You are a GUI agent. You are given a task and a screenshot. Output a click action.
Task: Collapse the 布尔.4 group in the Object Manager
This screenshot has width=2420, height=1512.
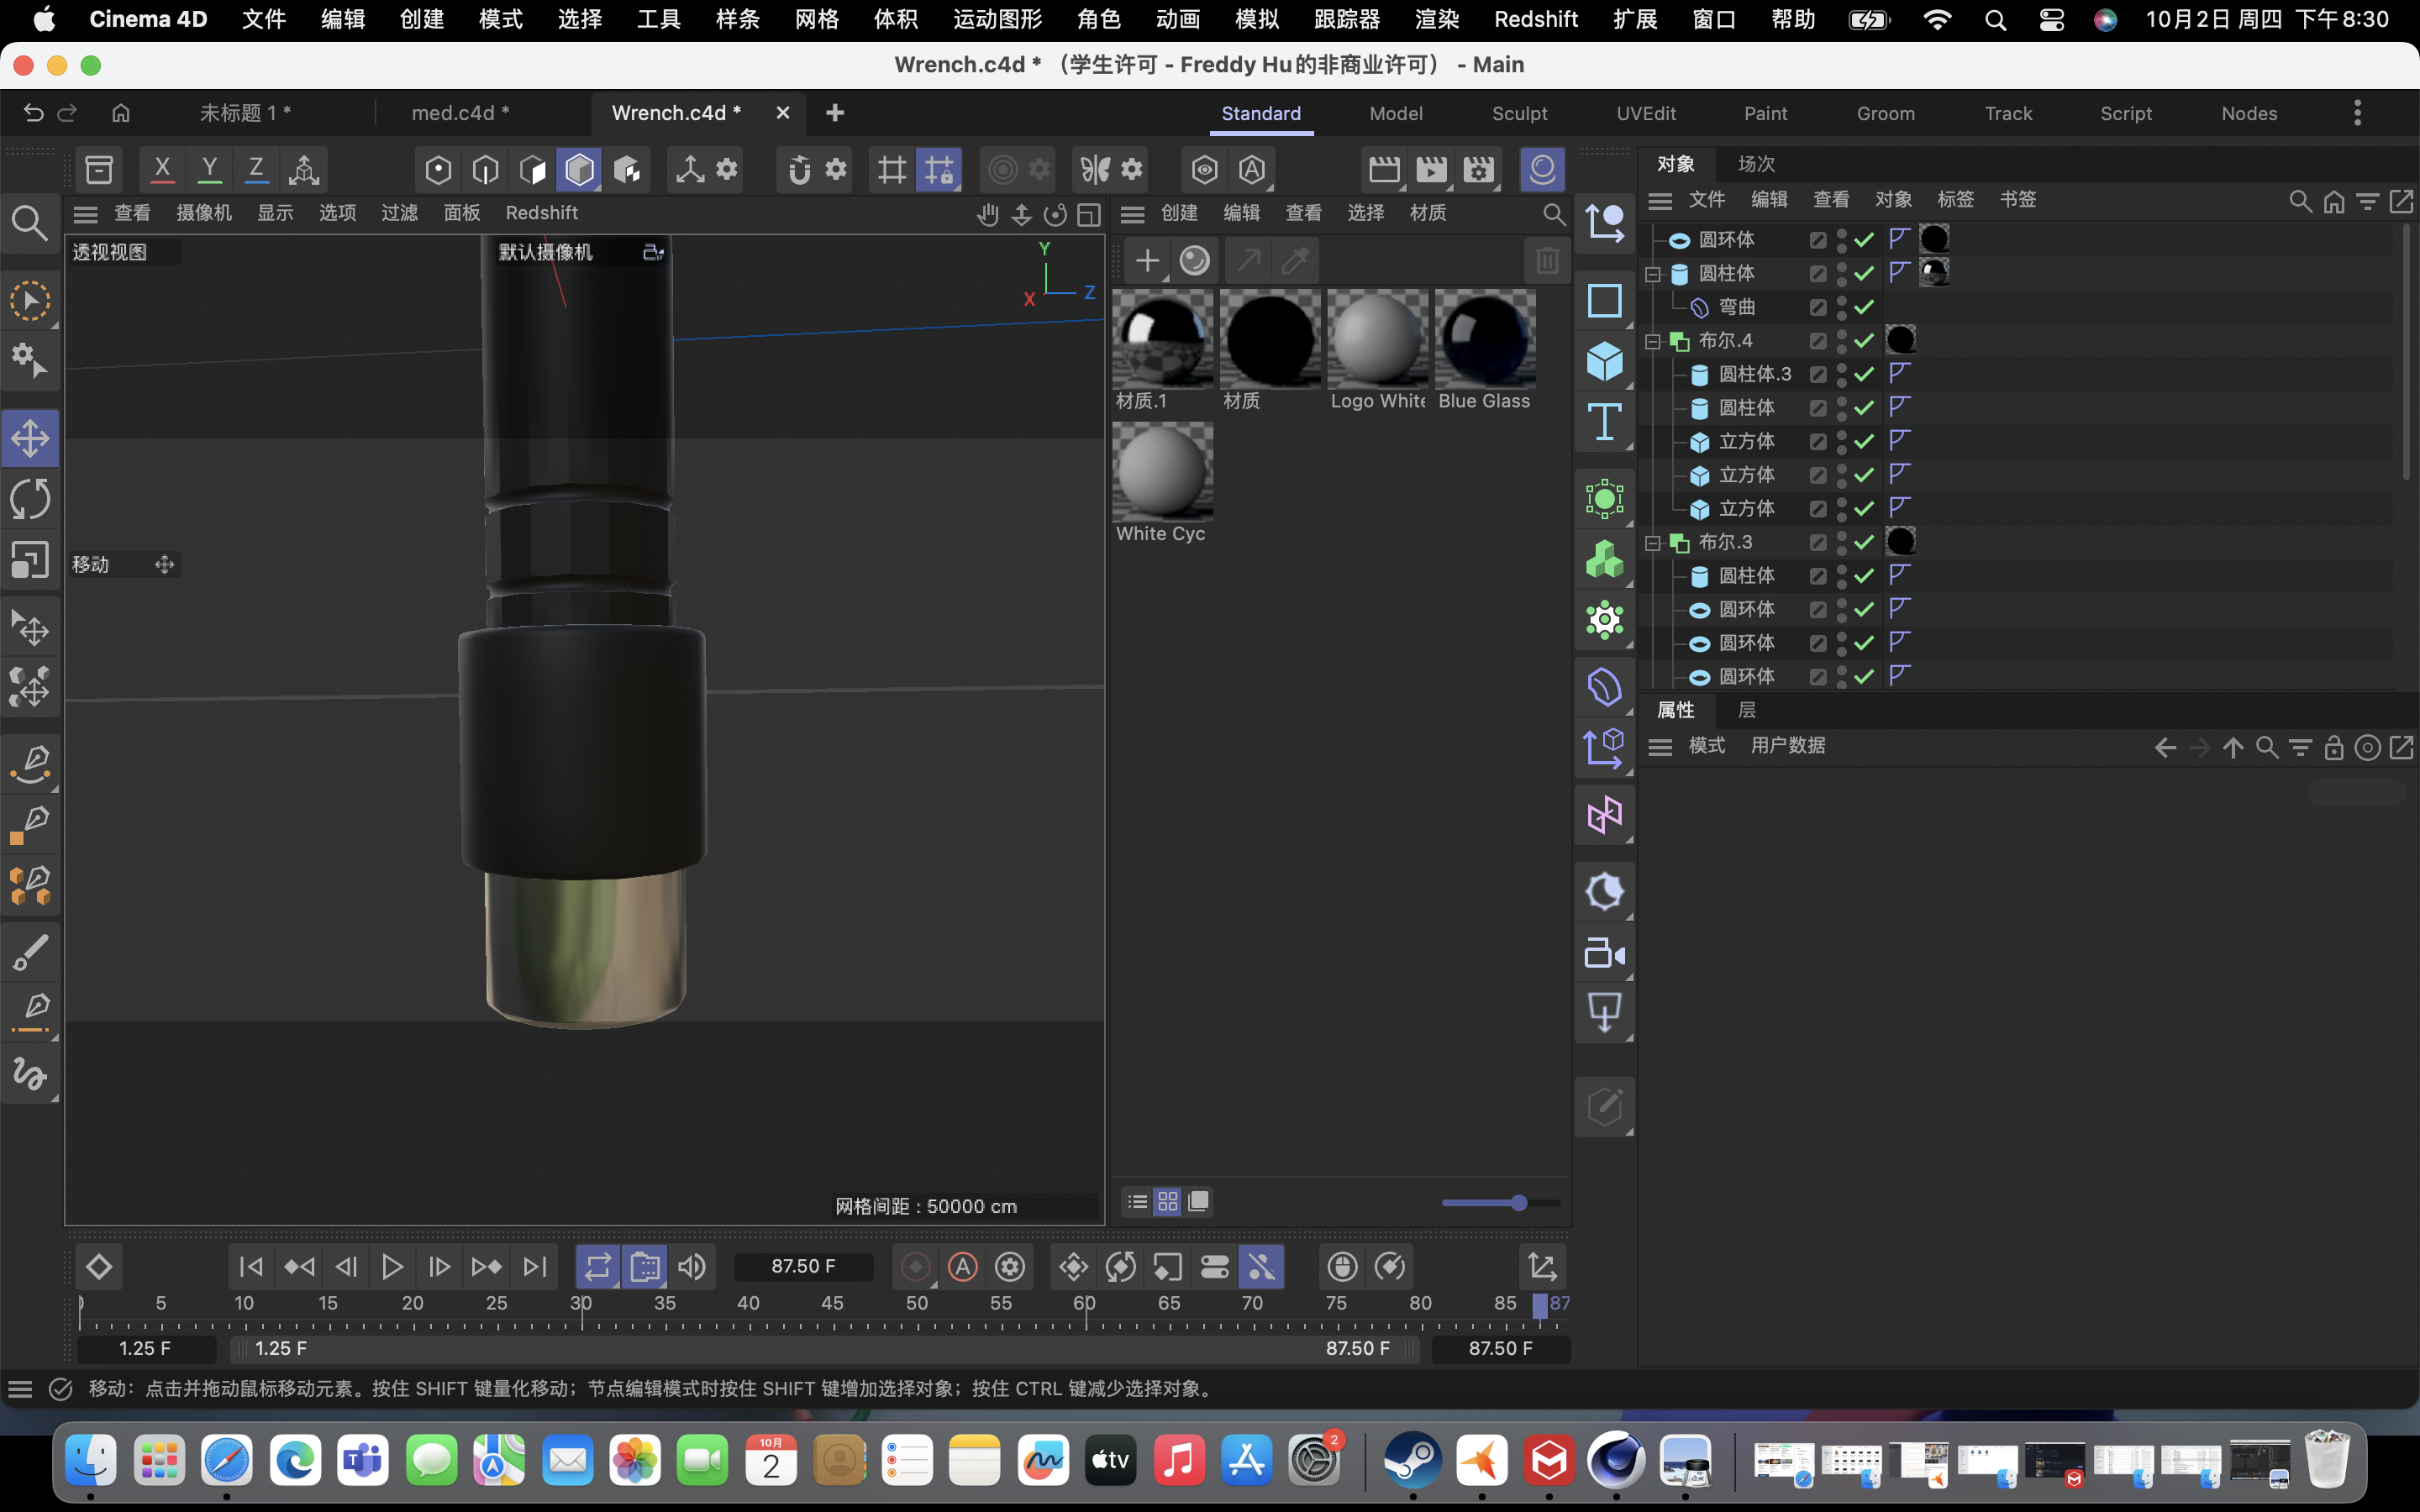tap(1652, 341)
